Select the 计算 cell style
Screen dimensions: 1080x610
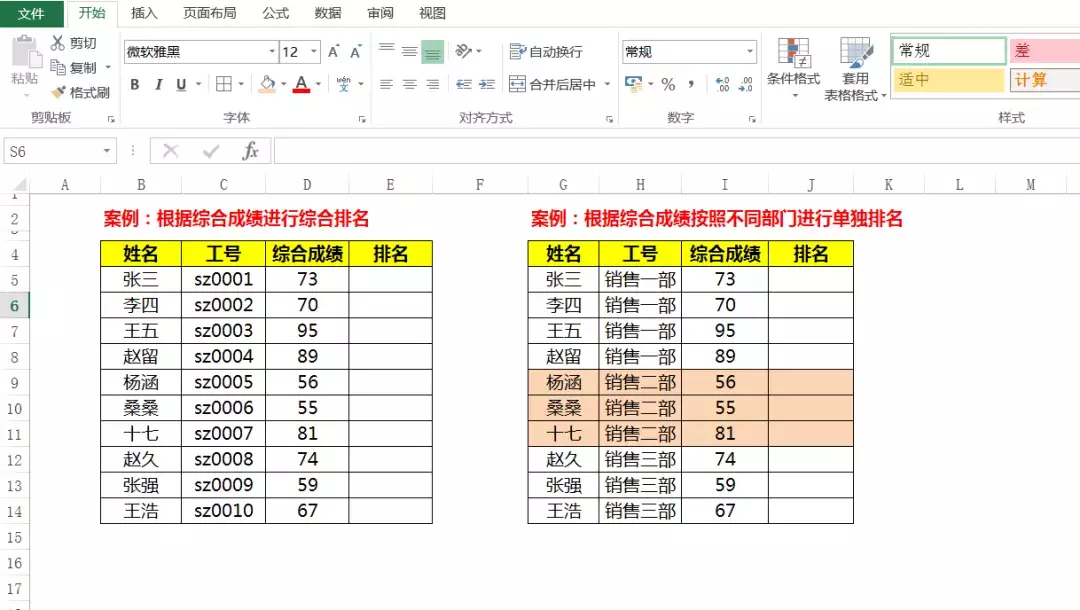1045,80
